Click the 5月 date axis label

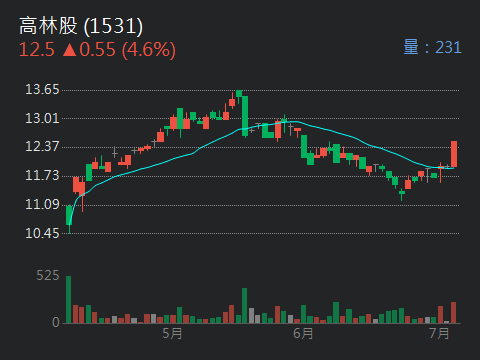coord(172,333)
